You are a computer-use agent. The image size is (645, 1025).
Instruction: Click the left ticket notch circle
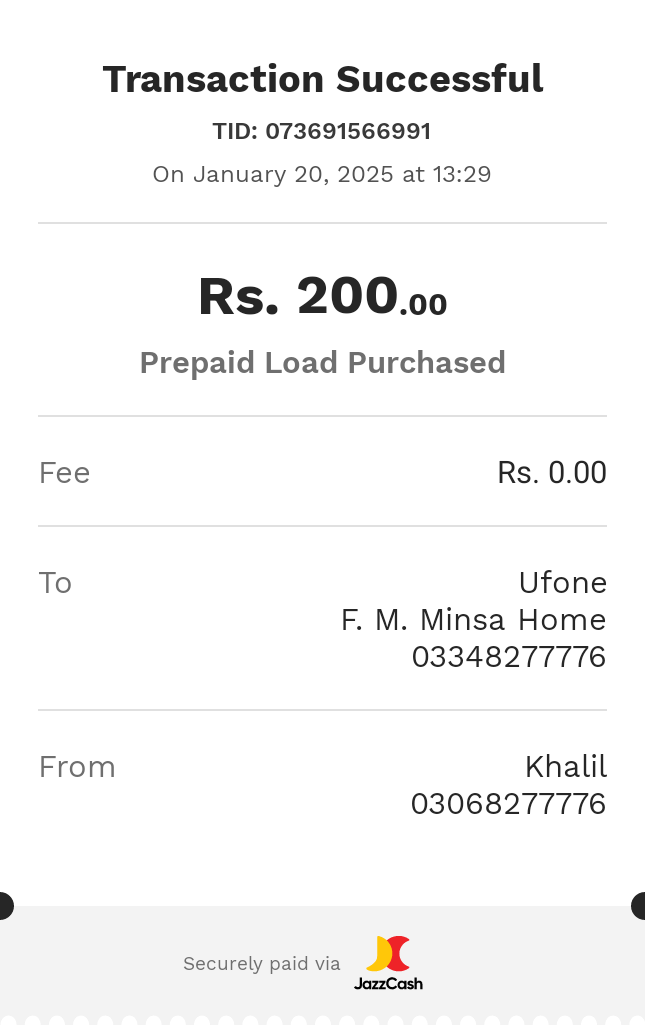point(4,906)
